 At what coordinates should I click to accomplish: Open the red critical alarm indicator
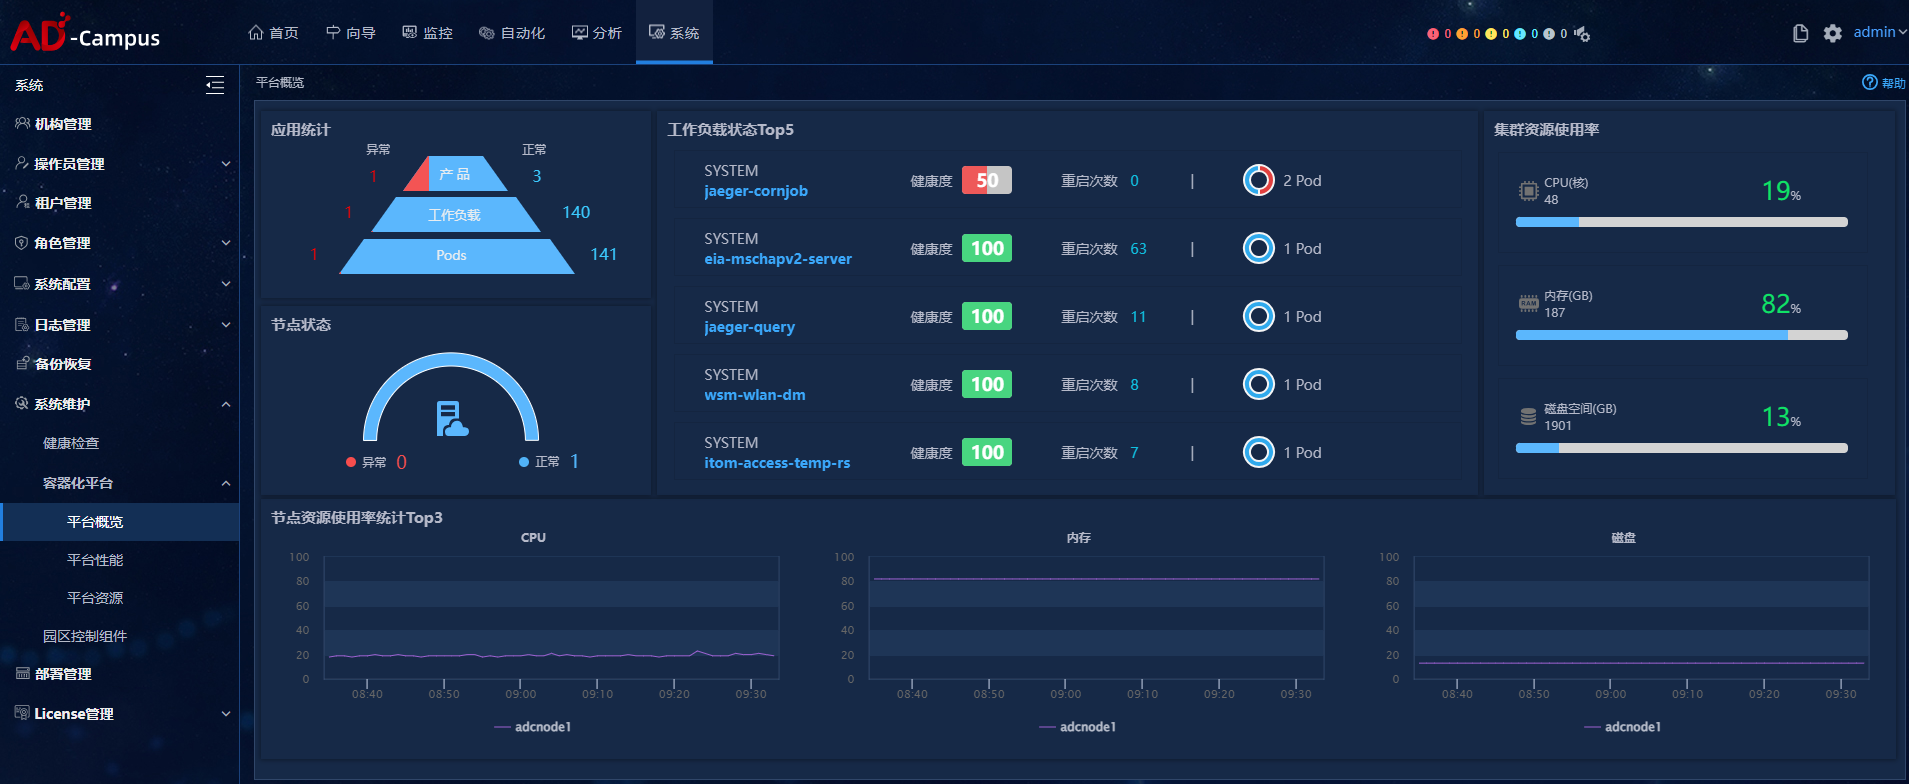(1433, 34)
